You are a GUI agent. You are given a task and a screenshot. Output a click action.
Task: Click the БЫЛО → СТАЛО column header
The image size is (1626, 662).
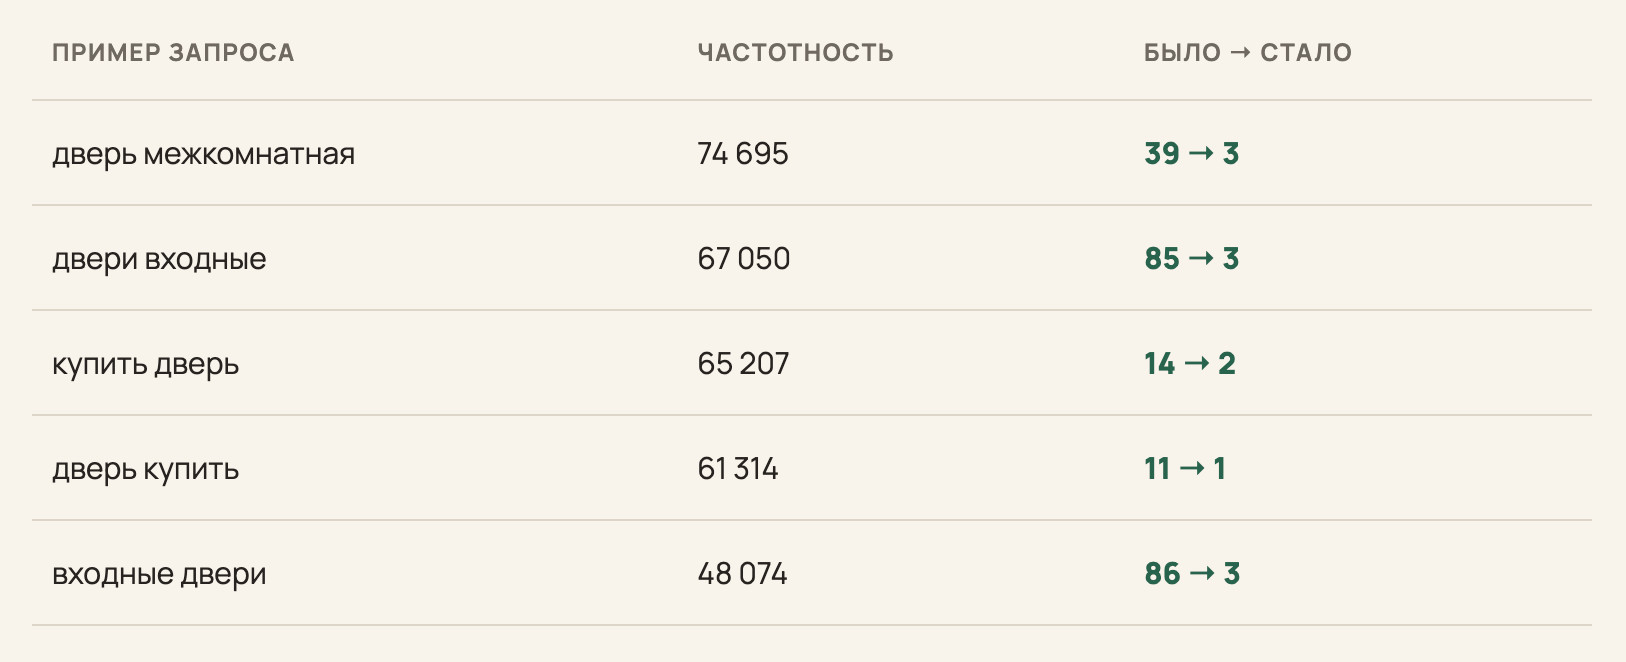tap(1248, 53)
